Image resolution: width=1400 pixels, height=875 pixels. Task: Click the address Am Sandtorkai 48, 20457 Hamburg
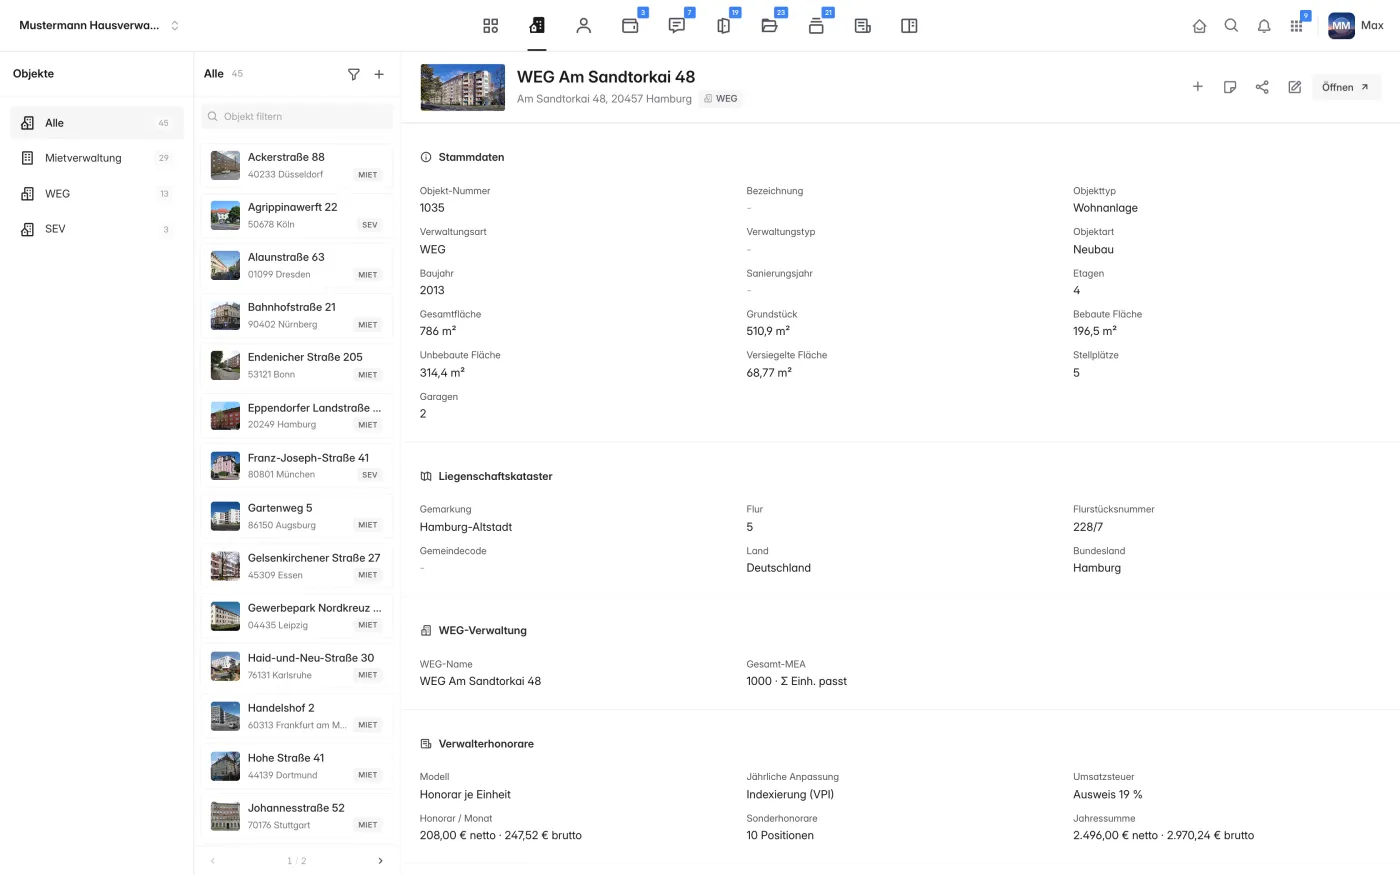tap(604, 99)
